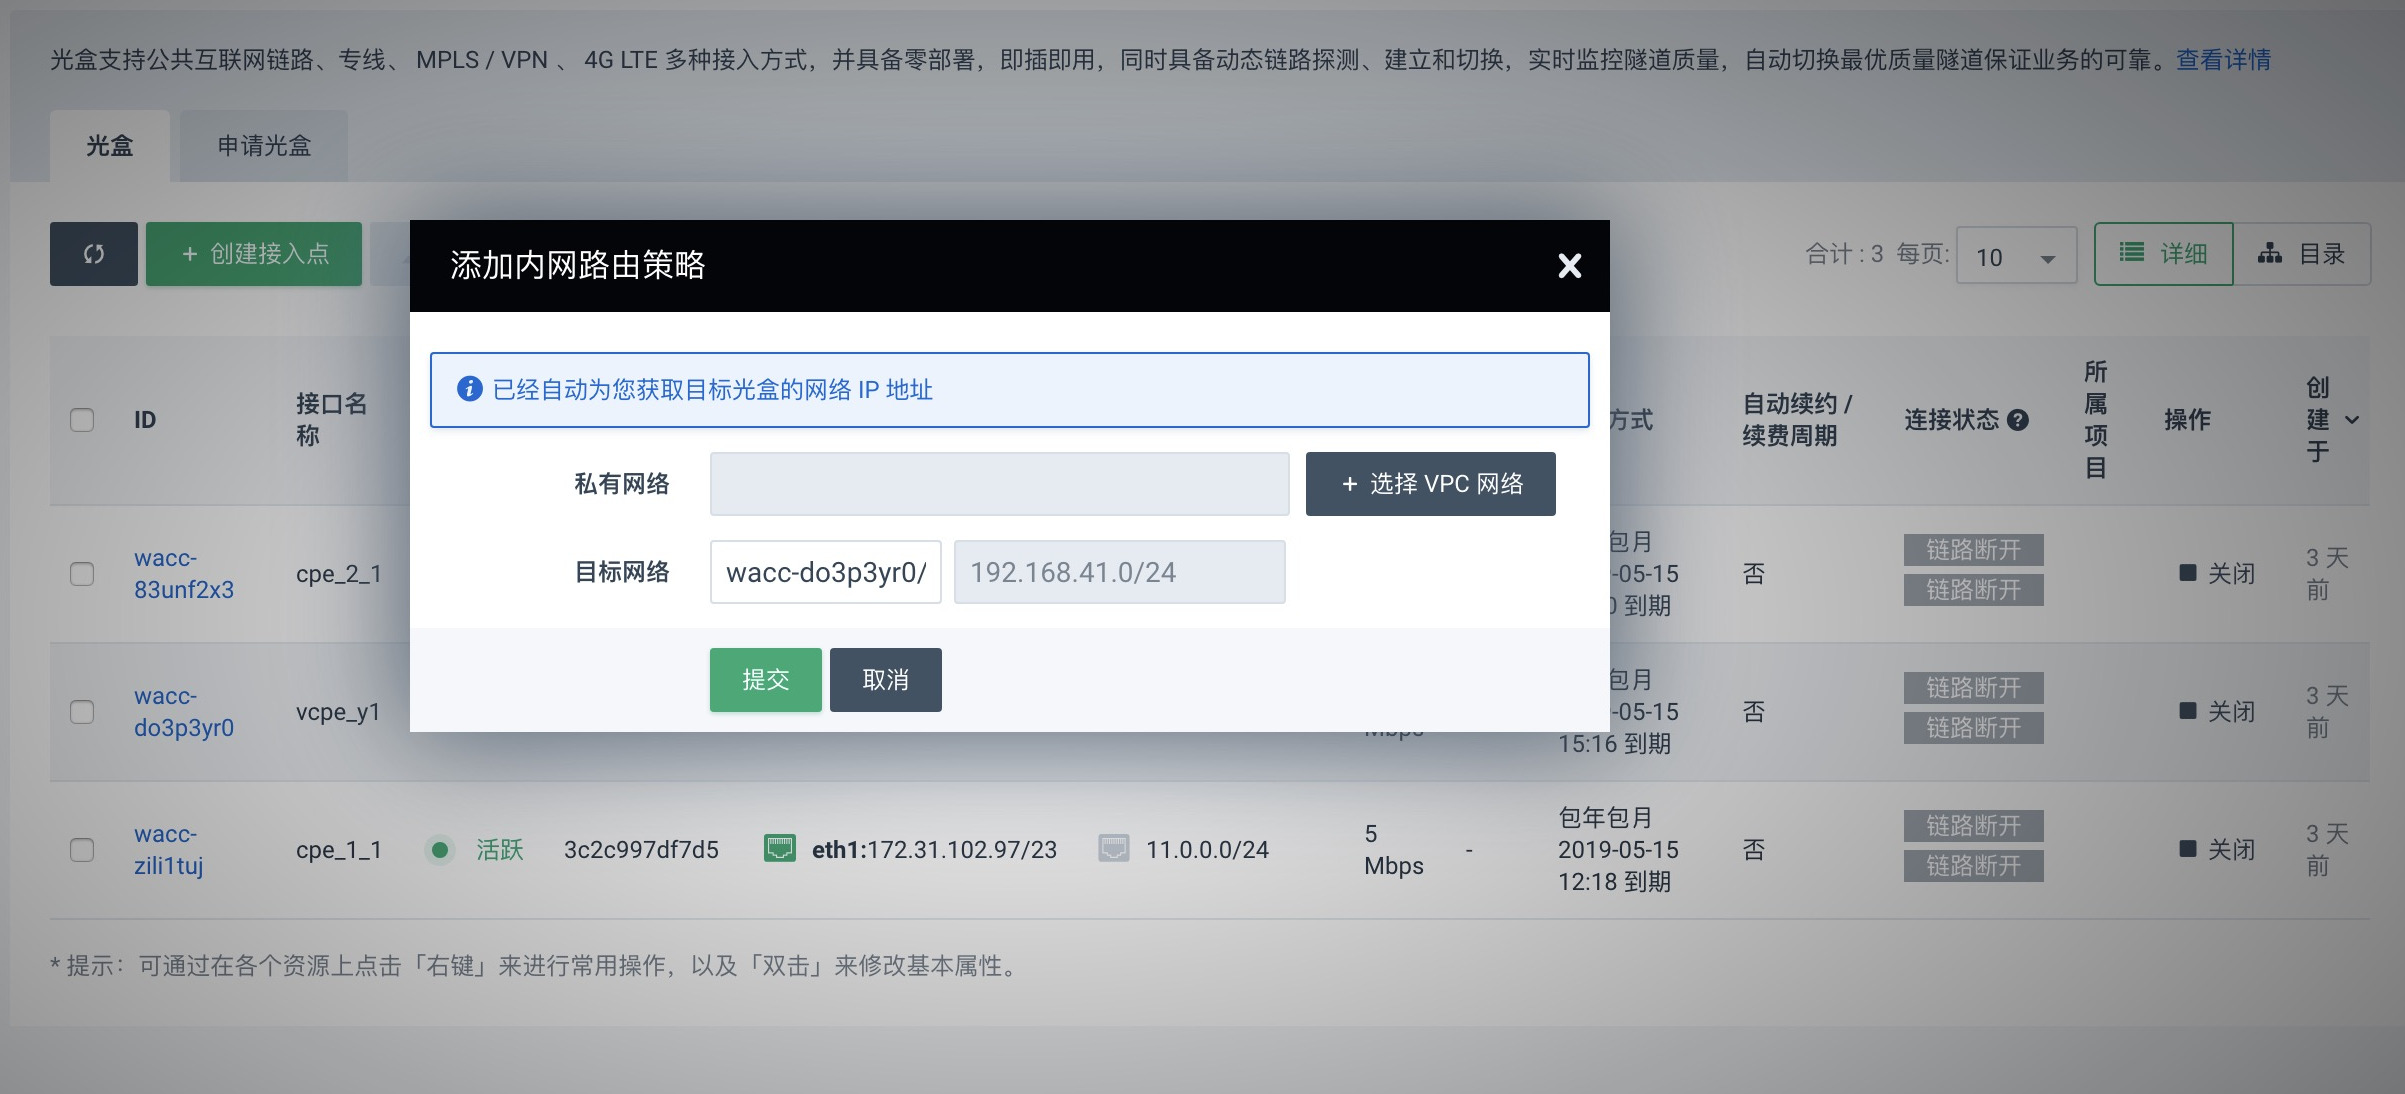
Task: Click the 自动续约 / 续费周期 column header
Action: click(x=1797, y=420)
